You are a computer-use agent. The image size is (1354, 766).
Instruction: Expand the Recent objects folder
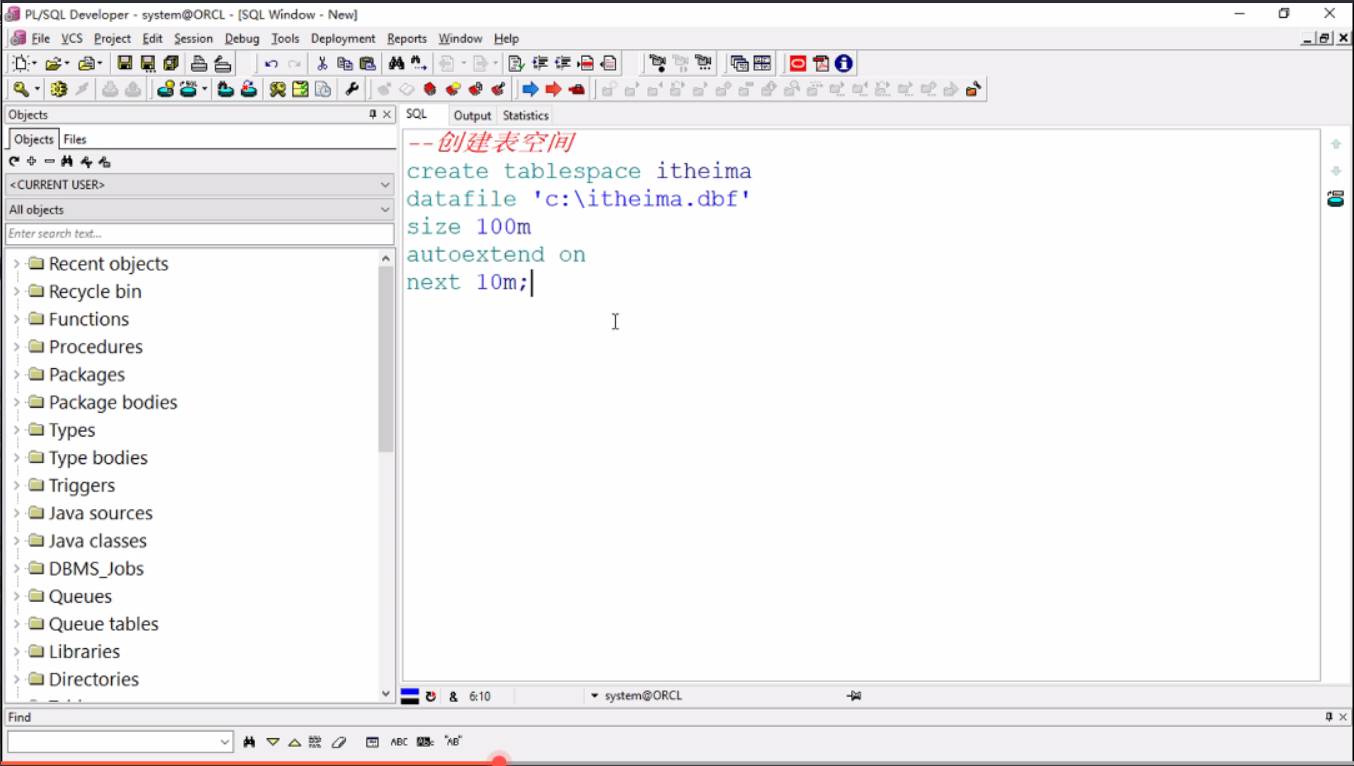[16, 264]
